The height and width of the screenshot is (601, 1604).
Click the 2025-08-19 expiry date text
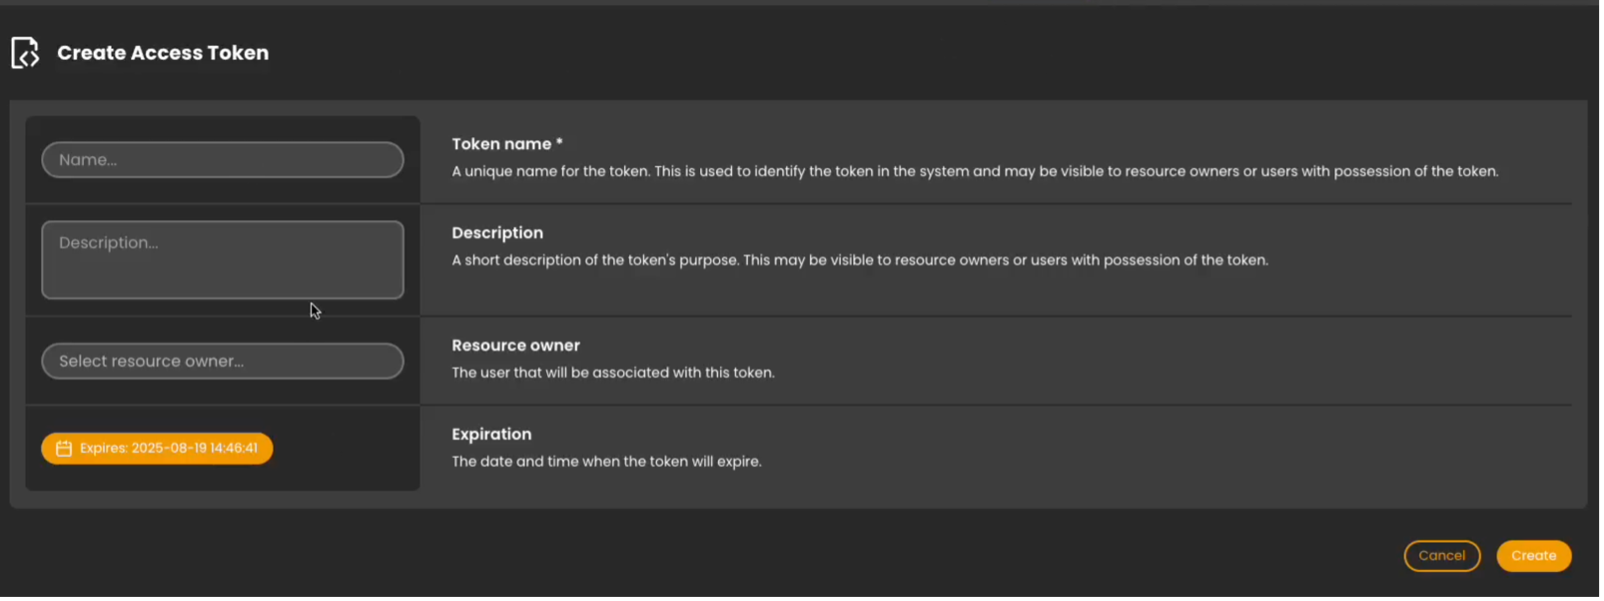point(168,448)
